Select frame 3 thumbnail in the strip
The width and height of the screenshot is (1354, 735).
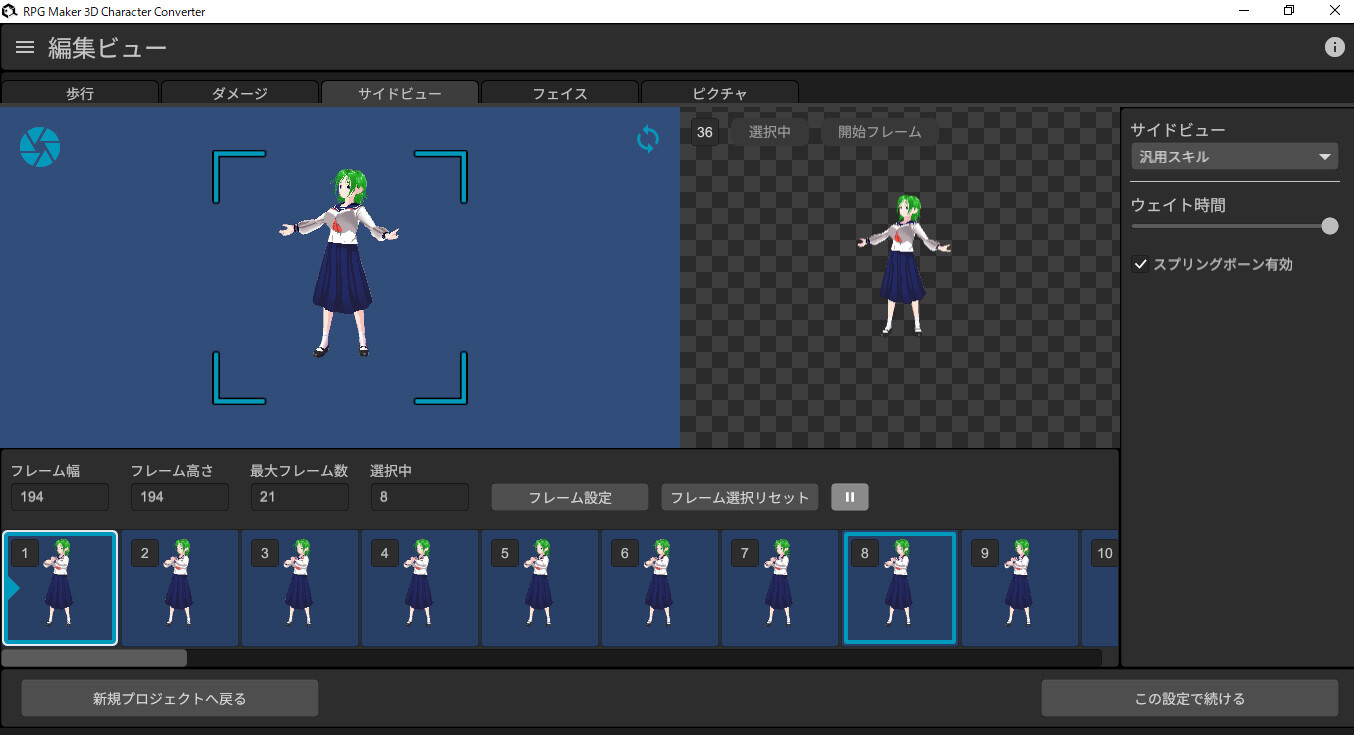300,588
